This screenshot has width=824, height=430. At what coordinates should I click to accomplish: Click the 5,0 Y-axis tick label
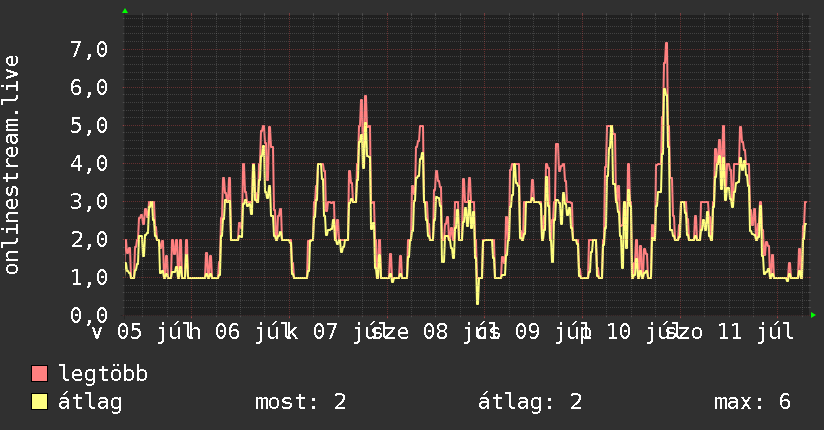click(89, 126)
